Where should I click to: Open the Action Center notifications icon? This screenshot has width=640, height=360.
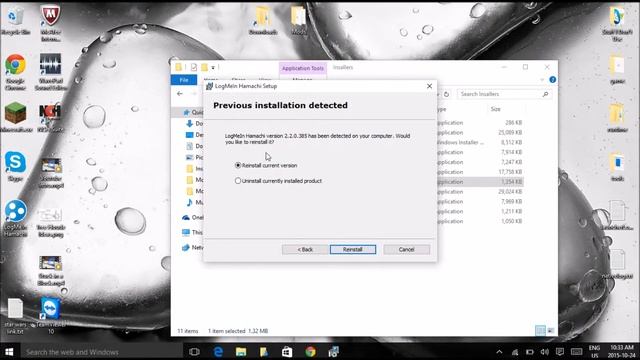pyautogui.click(x=560, y=352)
